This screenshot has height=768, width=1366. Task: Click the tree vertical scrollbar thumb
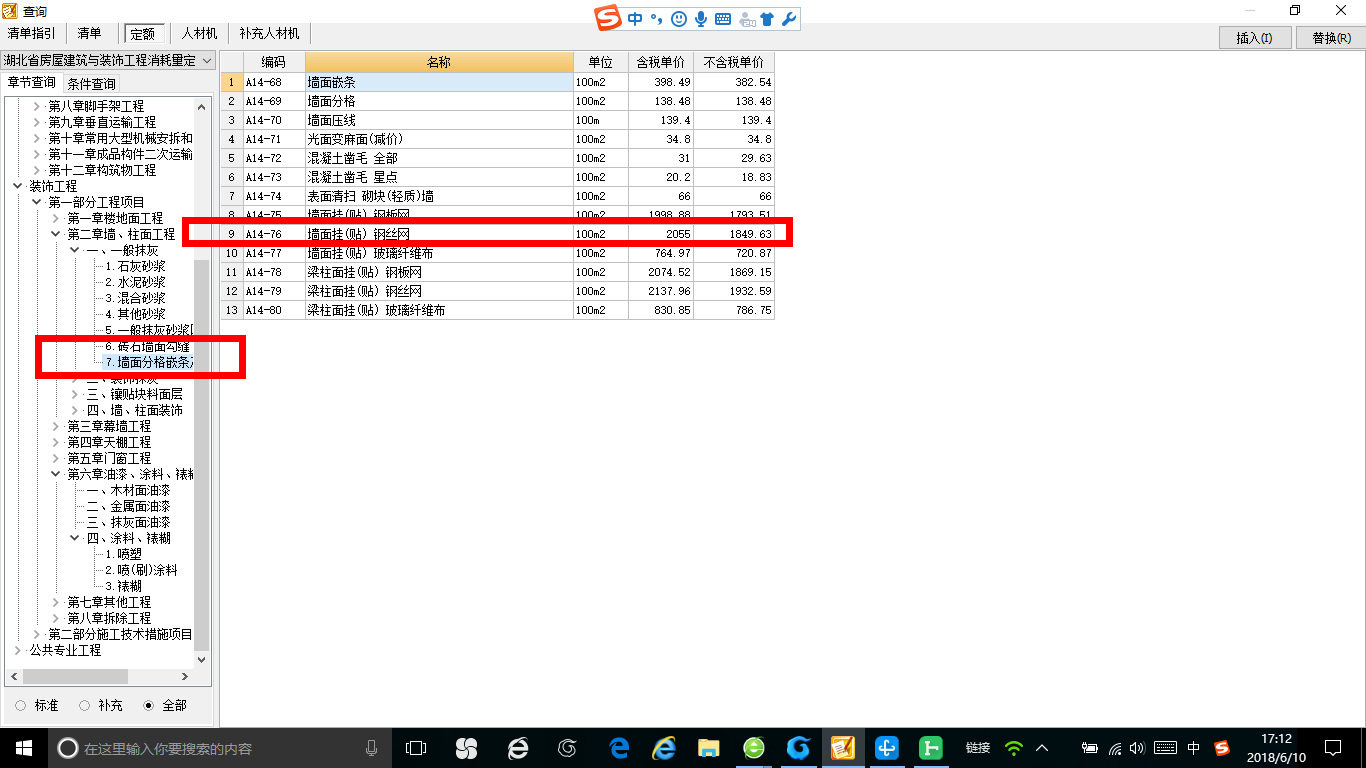coord(202,456)
